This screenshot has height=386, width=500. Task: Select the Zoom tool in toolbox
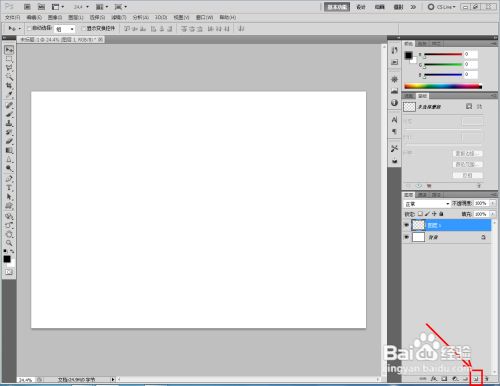(x=9, y=243)
